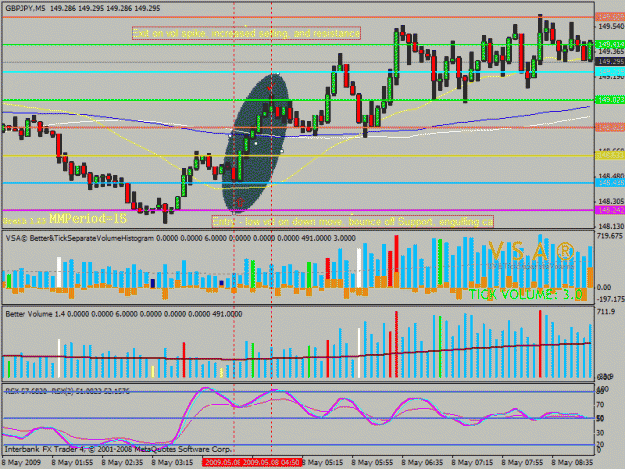The width and height of the screenshot is (625, 469).
Task: Select the dark shaded ellipse highlighting the trade
Action: pos(255,143)
